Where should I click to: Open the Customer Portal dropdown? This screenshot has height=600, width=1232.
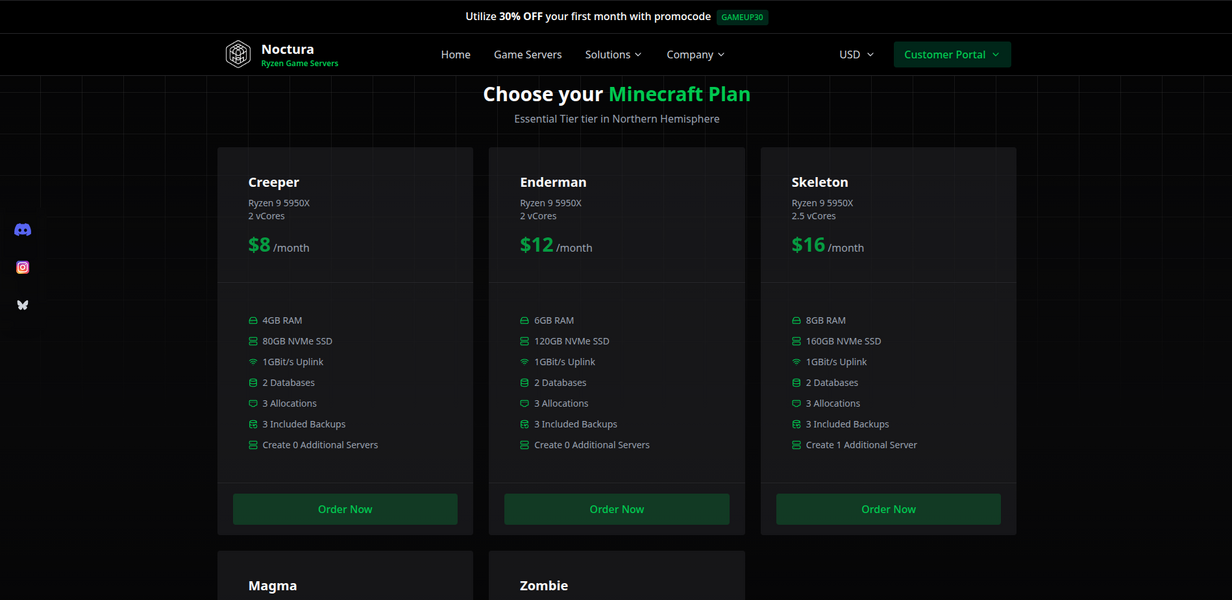pyautogui.click(x=952, y=55)
